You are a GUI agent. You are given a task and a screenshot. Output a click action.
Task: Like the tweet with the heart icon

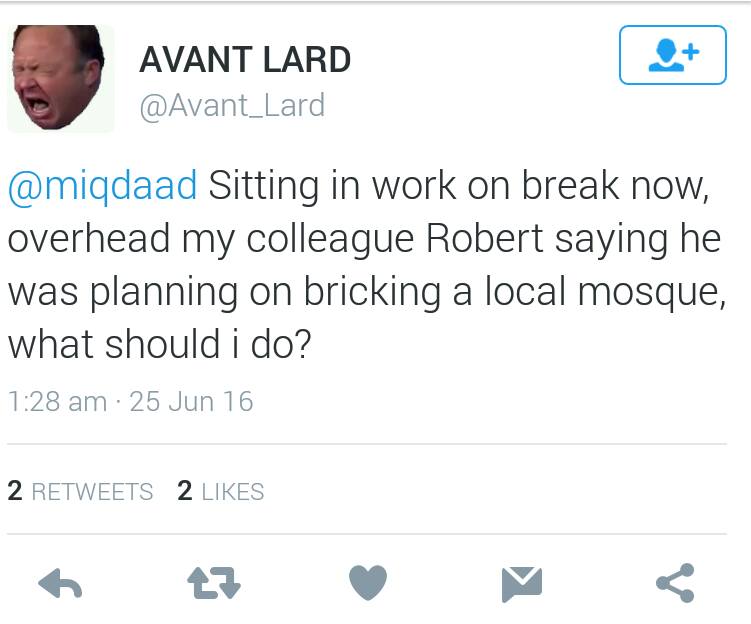(368, 583)
